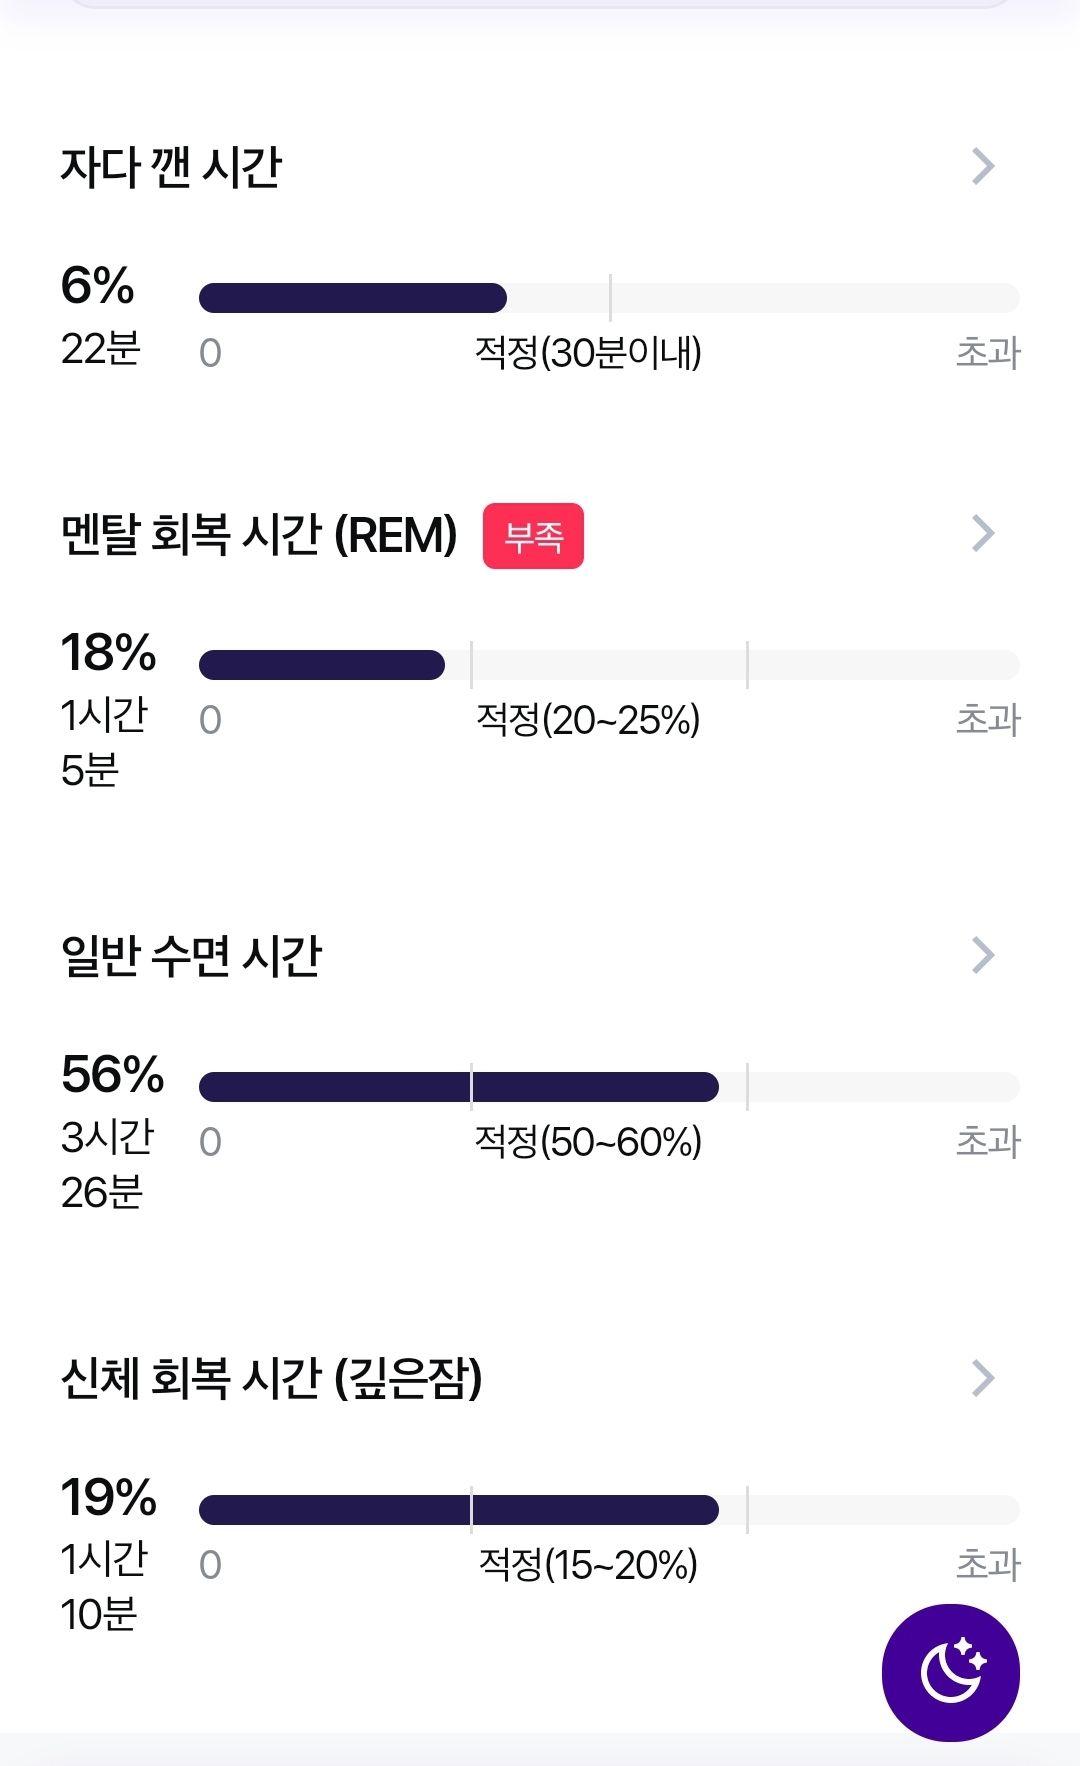Tap the red 부족 badge
The image size is (1080, 1766).
tap(533, 536)
